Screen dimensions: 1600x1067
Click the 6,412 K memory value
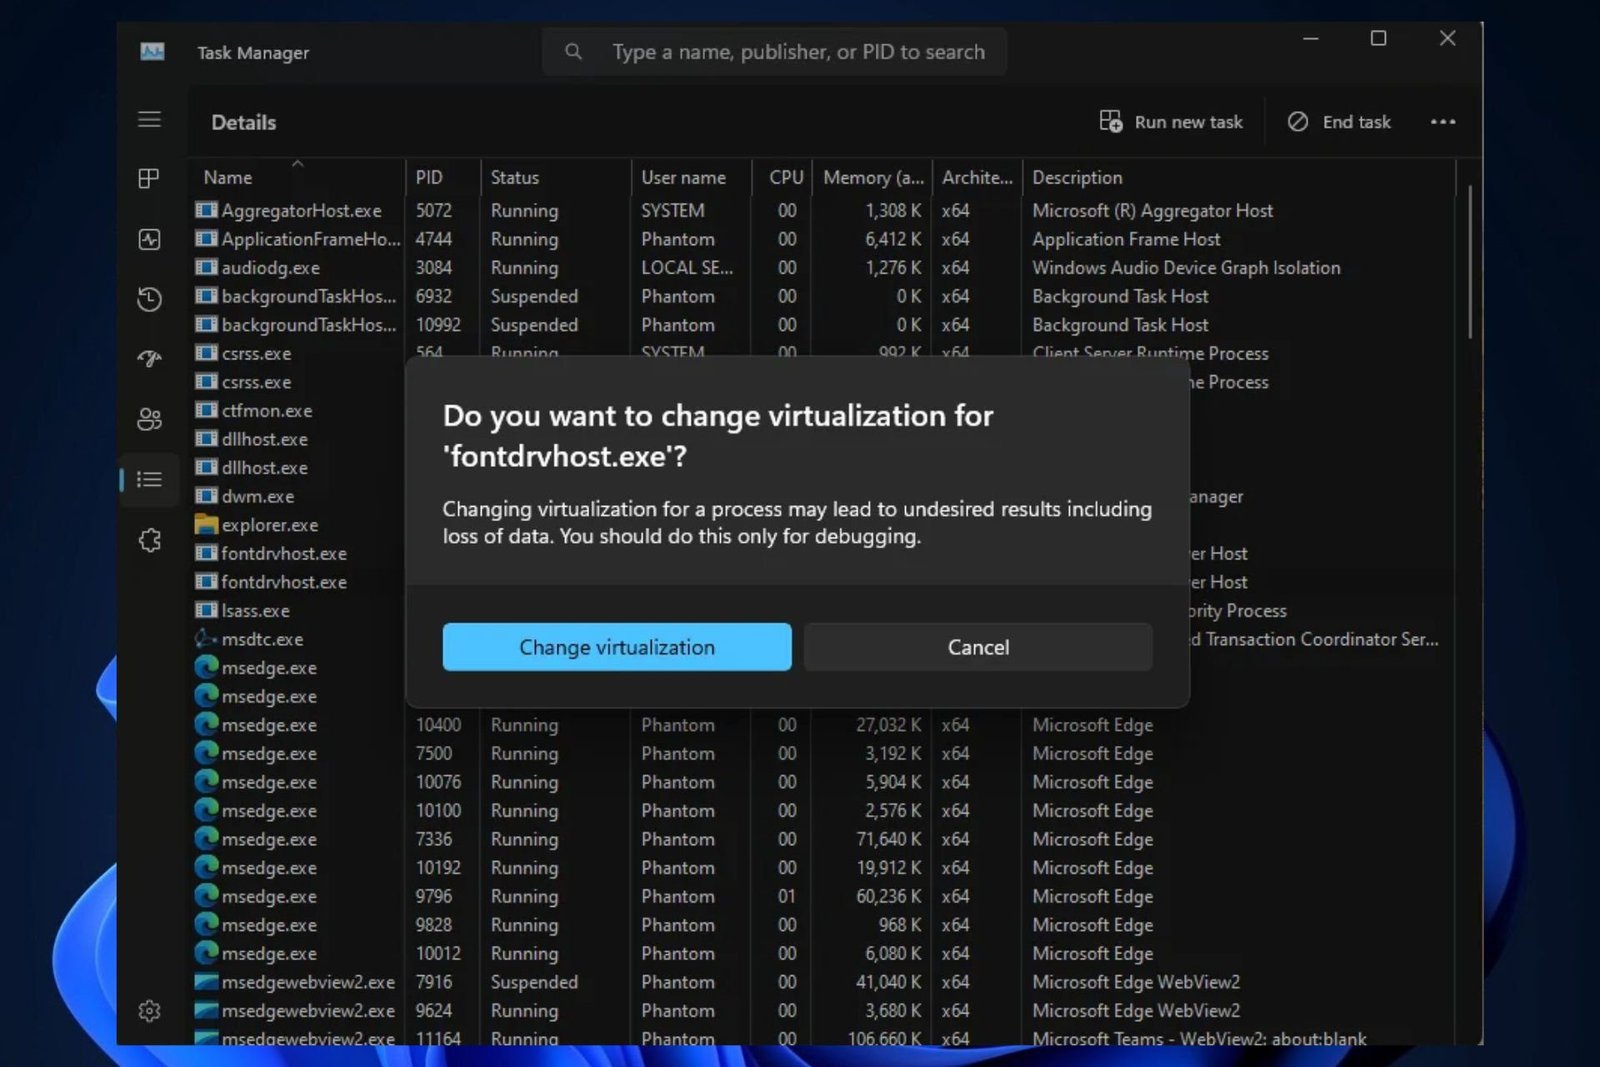893,239
